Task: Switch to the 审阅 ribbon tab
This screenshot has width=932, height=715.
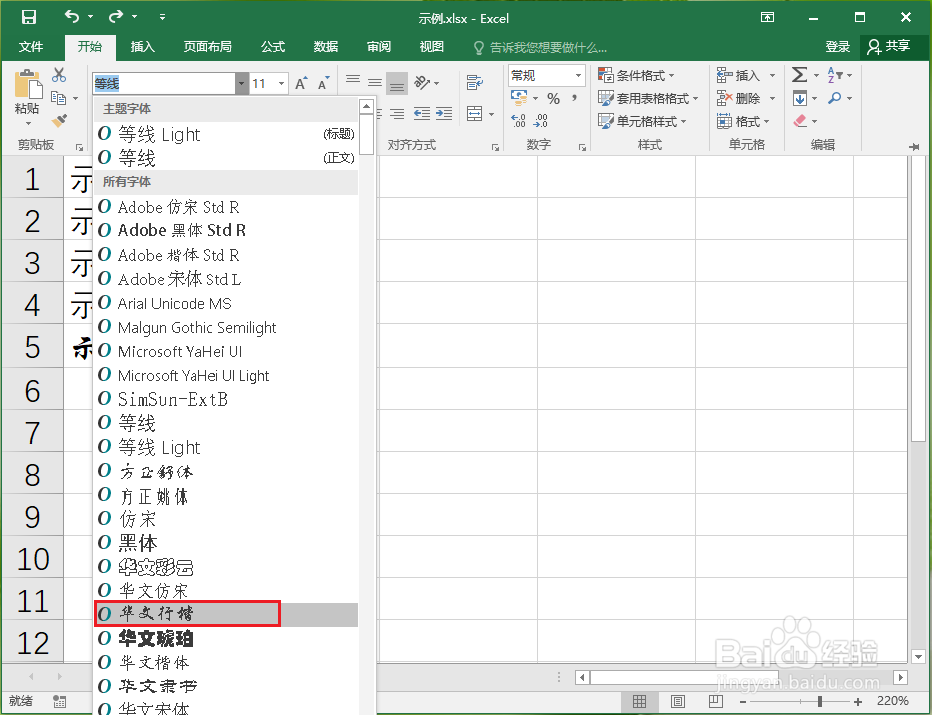Action: 379,46
